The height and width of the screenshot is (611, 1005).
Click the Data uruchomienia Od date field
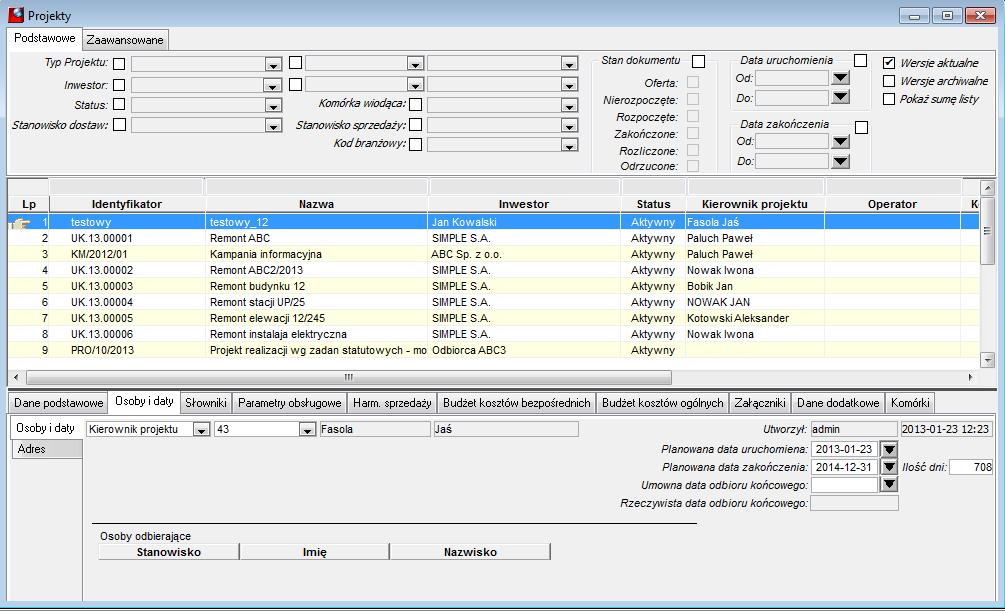(792, 78)
